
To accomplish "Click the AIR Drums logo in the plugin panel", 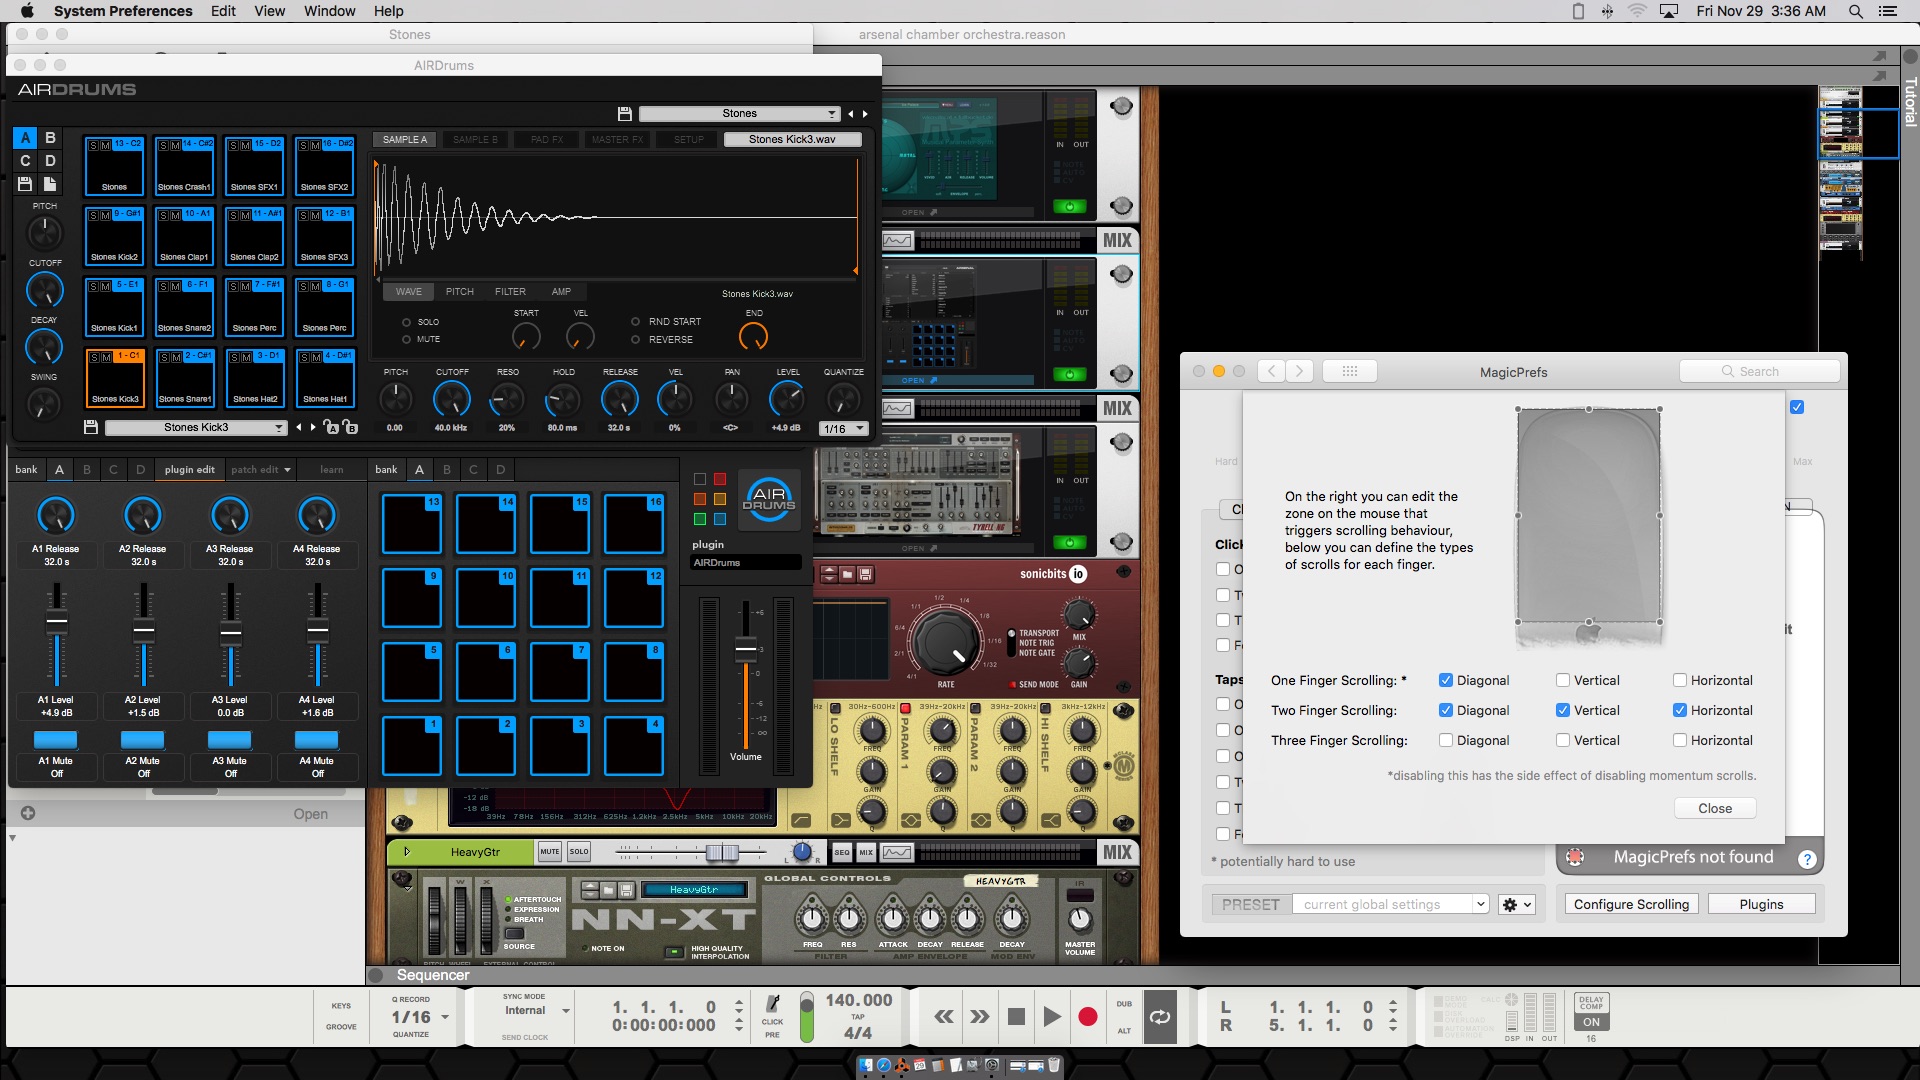I will pyautogui.click(x=769, y=498).
